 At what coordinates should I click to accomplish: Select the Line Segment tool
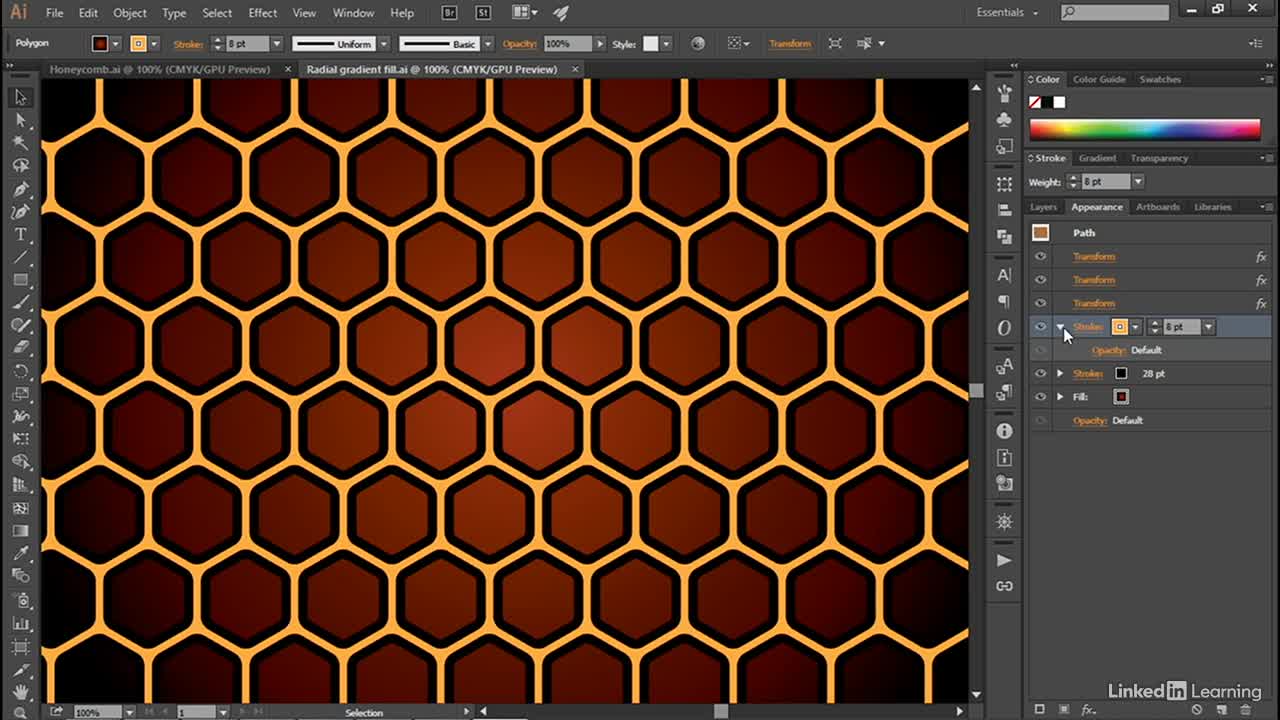(20, 257)
